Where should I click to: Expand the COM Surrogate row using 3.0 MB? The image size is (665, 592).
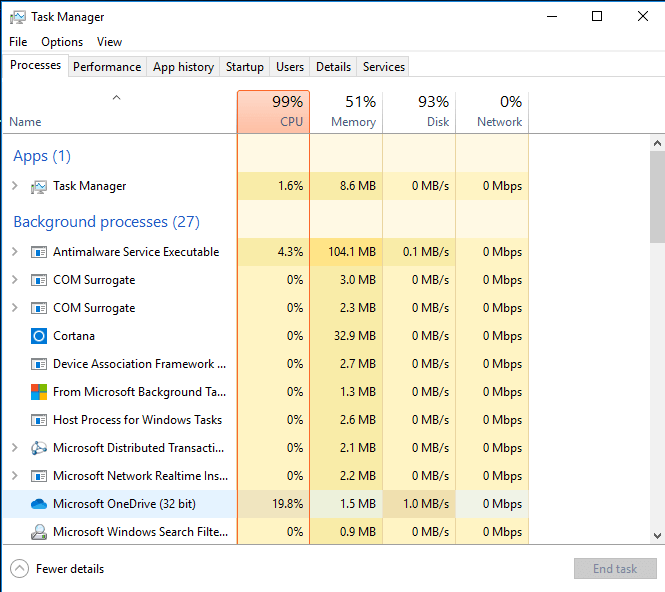[15, 280]
